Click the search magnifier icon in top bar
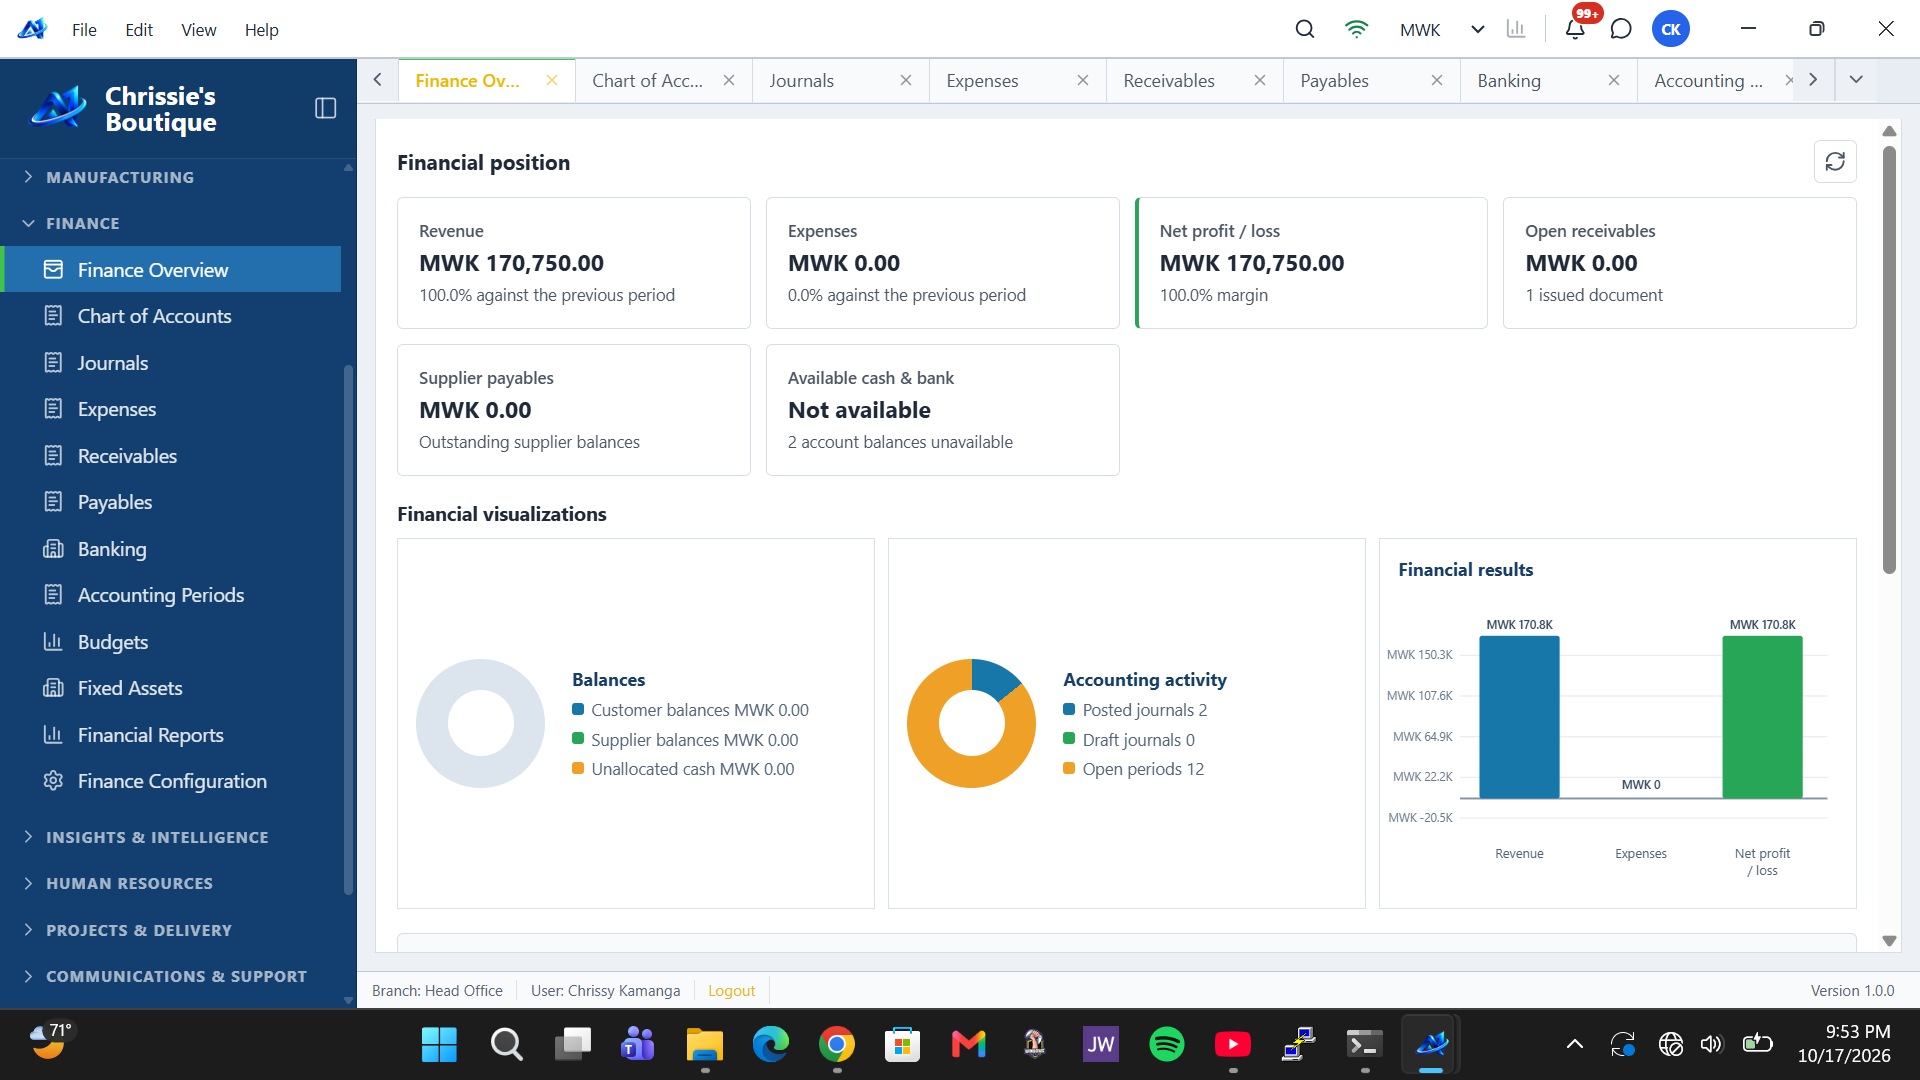 pos(1305,29)
